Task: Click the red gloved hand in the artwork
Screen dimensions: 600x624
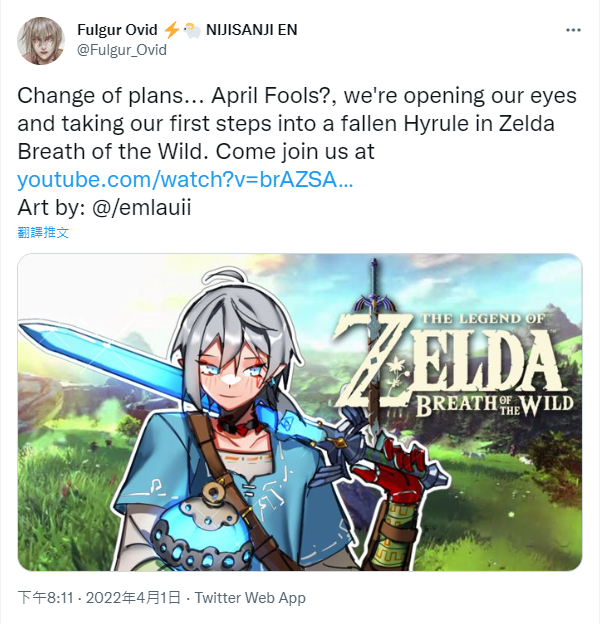Action: [392, 468]
